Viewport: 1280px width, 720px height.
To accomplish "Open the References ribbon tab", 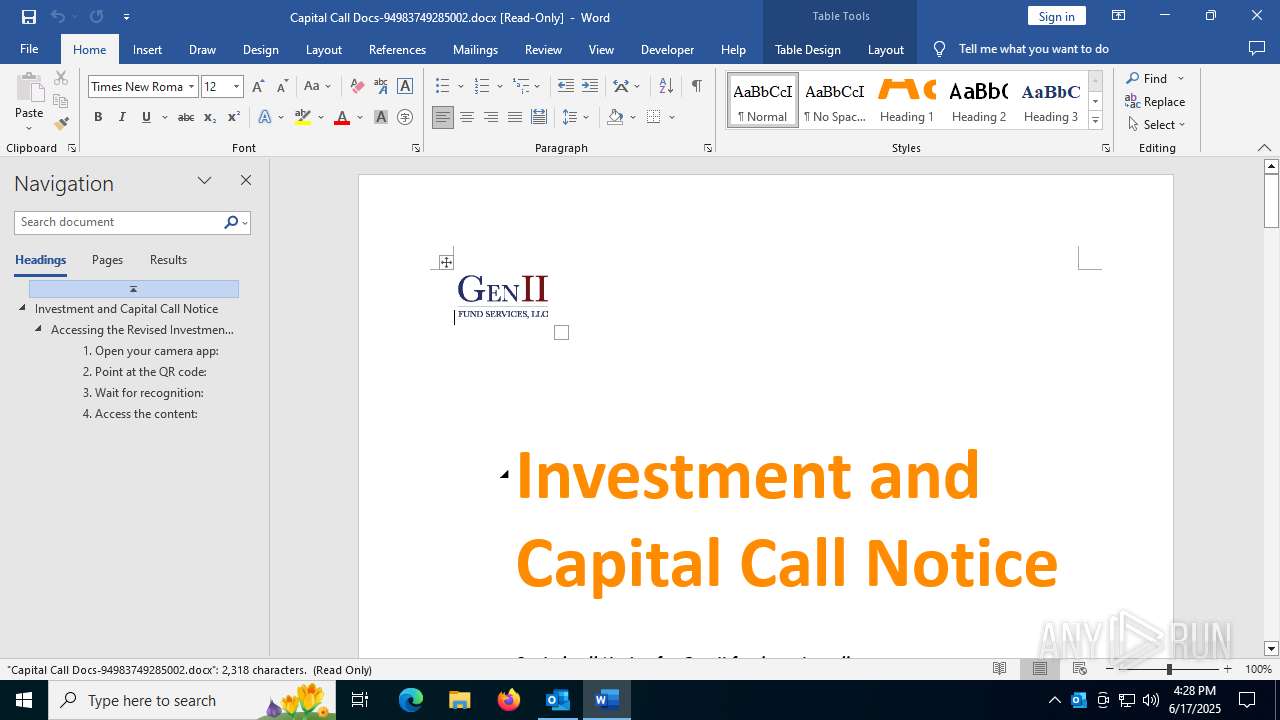I will (397, 49).
